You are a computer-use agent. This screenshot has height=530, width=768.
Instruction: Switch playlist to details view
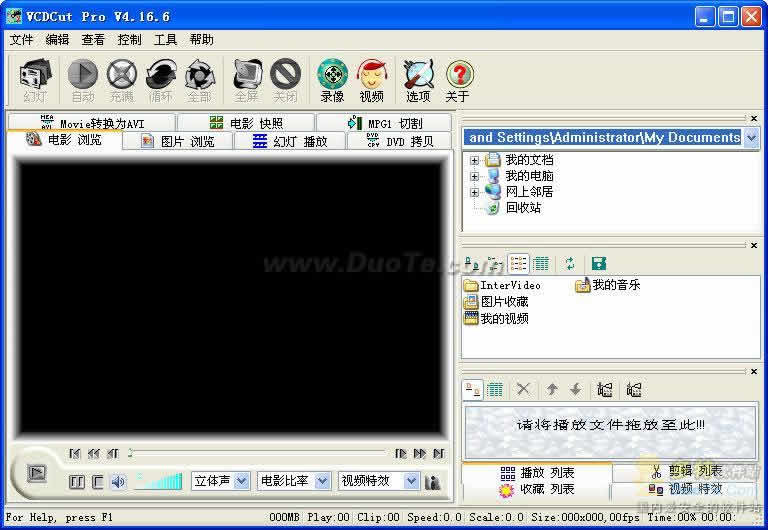(x=495, y=390)
